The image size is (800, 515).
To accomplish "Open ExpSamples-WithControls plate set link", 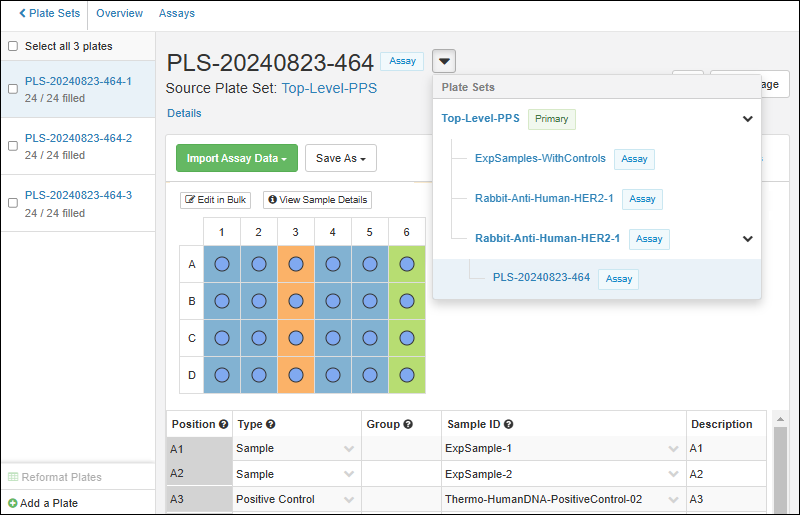I will coord(540,158).
